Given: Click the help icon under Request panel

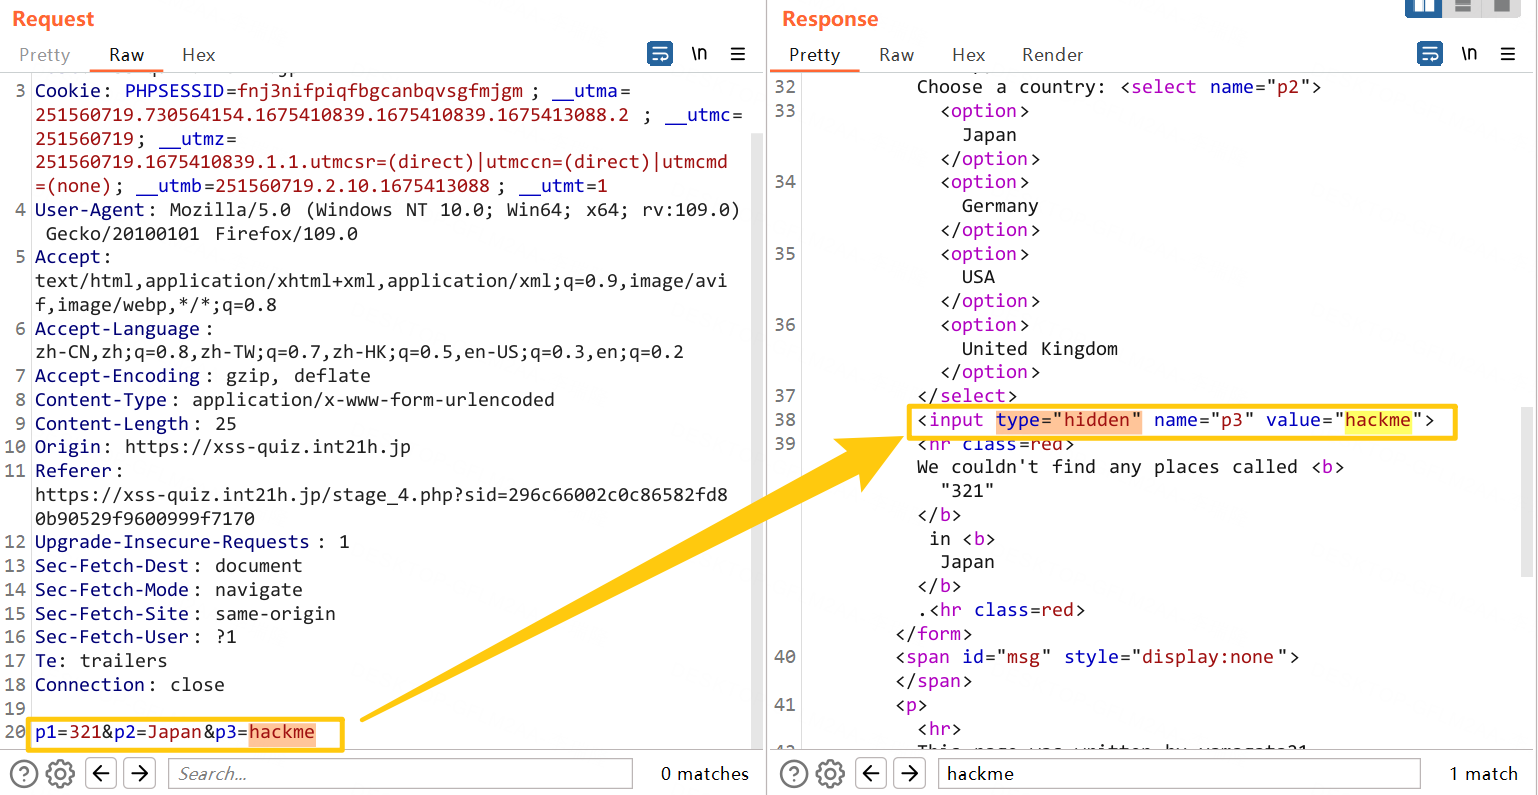Looking at the screenshot, I should coord(24,773).
